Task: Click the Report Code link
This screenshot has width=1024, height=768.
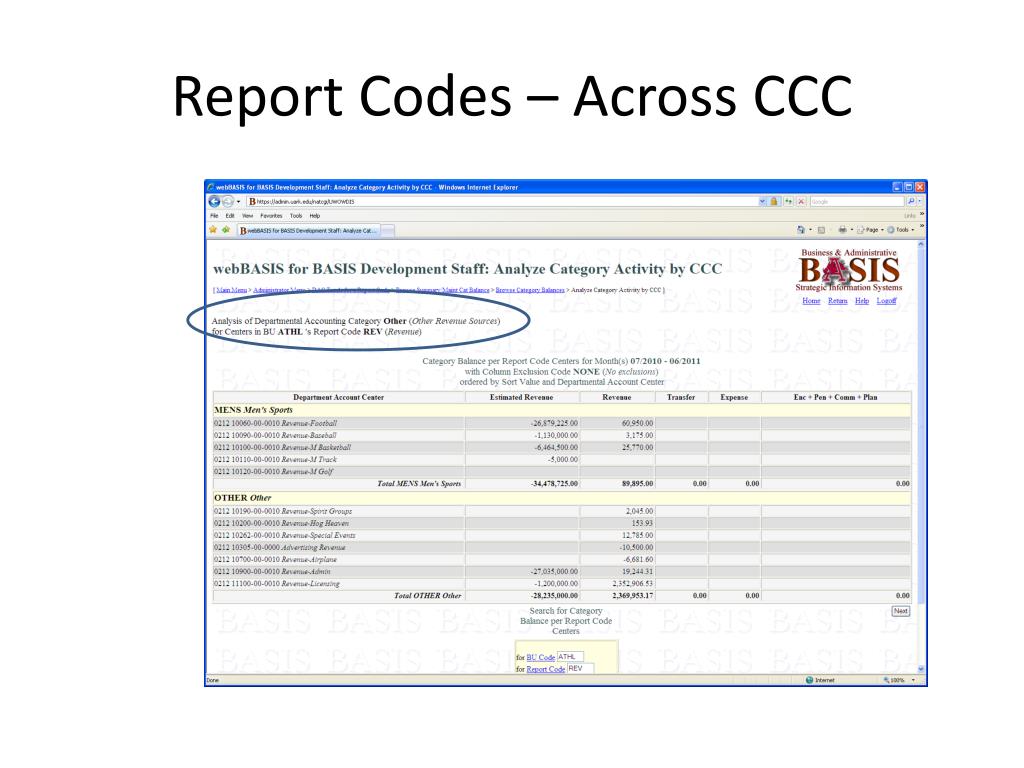Action: (x=545, y=669)
